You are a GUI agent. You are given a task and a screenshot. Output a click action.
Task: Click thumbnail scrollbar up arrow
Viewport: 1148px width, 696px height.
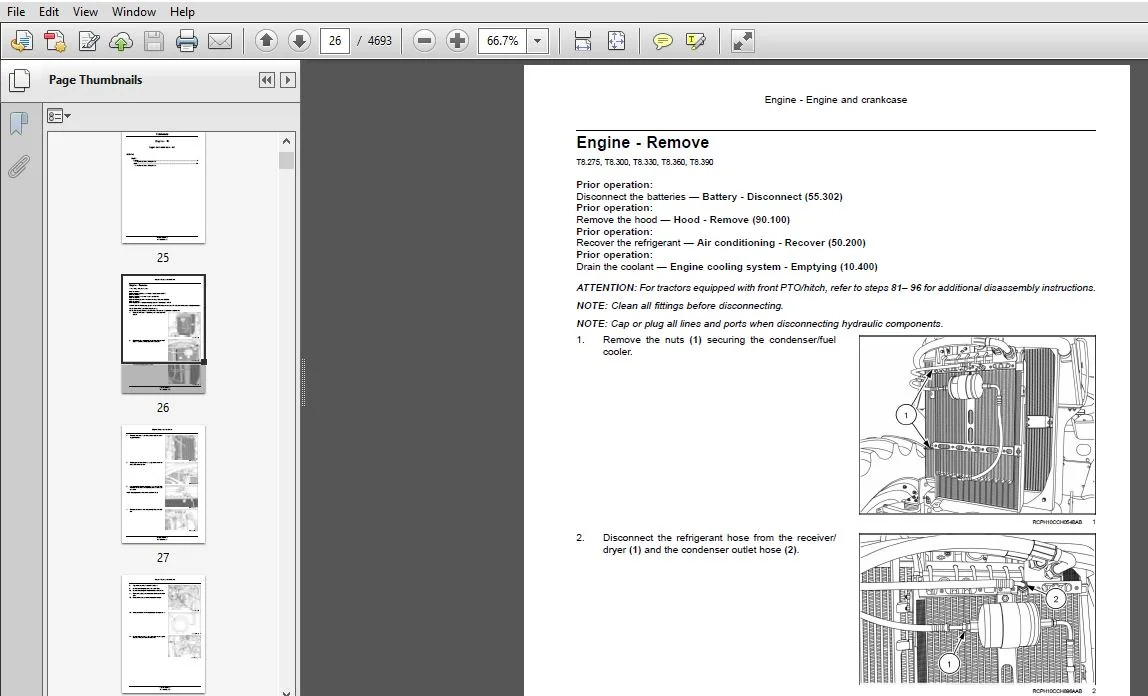pyautogui.click(x=286, y=141)
